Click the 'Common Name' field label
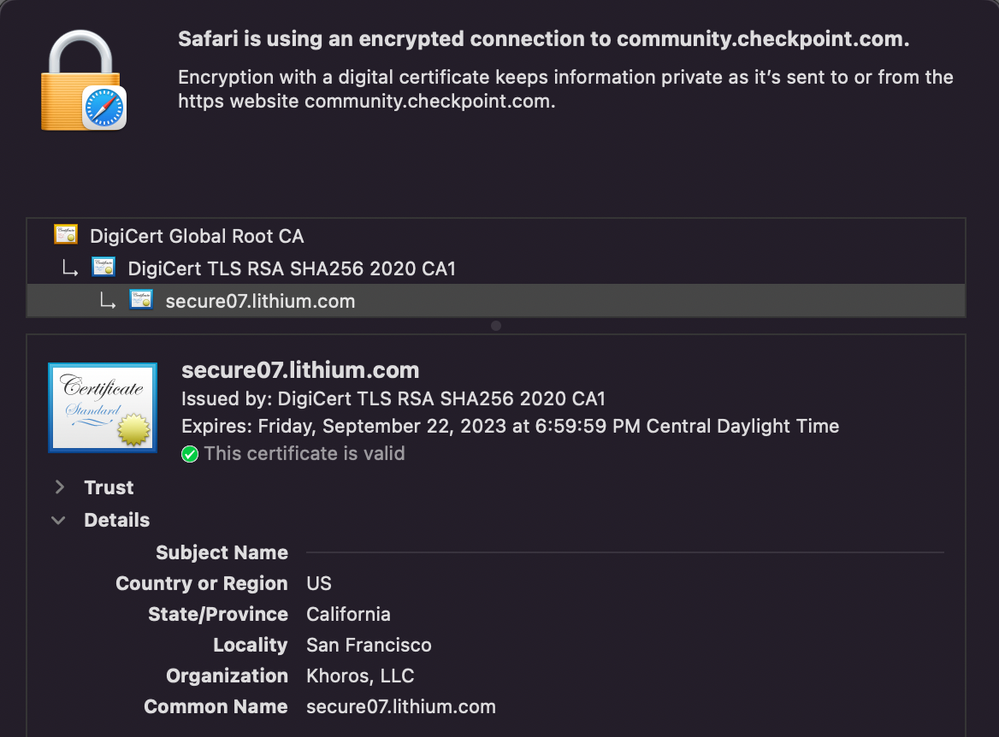Viewport: 999px width, 737px height. pyautogui.click(x=215, y=706)
